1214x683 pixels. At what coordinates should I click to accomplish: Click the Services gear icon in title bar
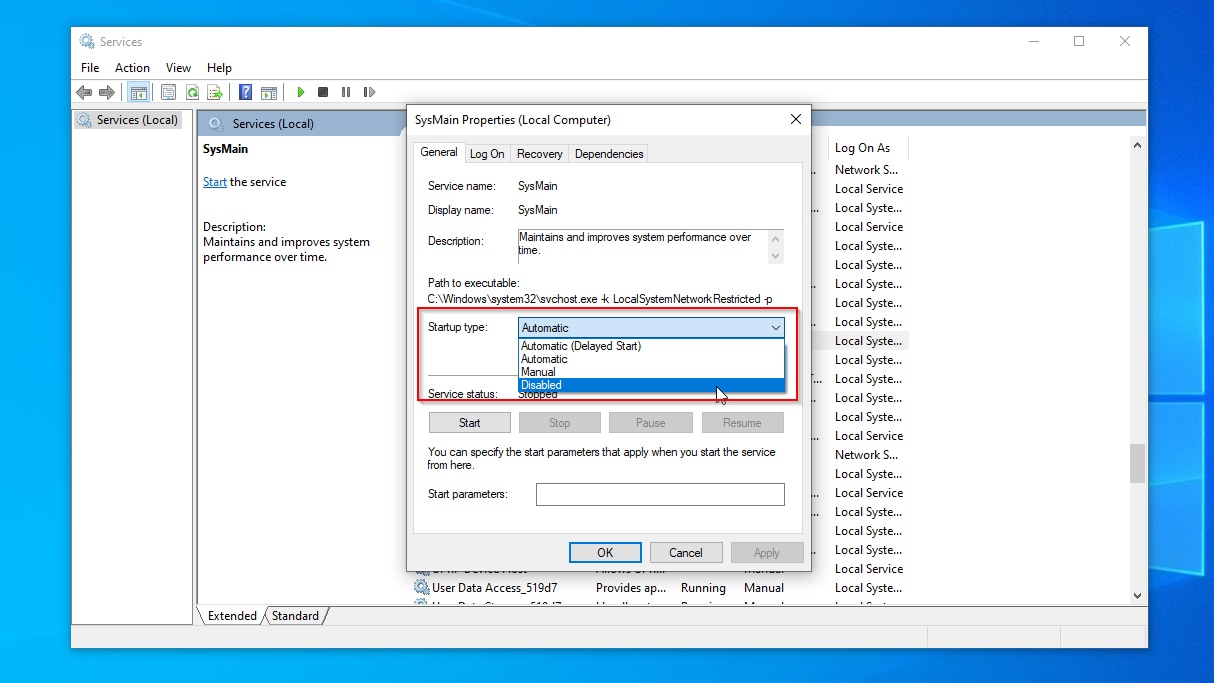(87, 41)
